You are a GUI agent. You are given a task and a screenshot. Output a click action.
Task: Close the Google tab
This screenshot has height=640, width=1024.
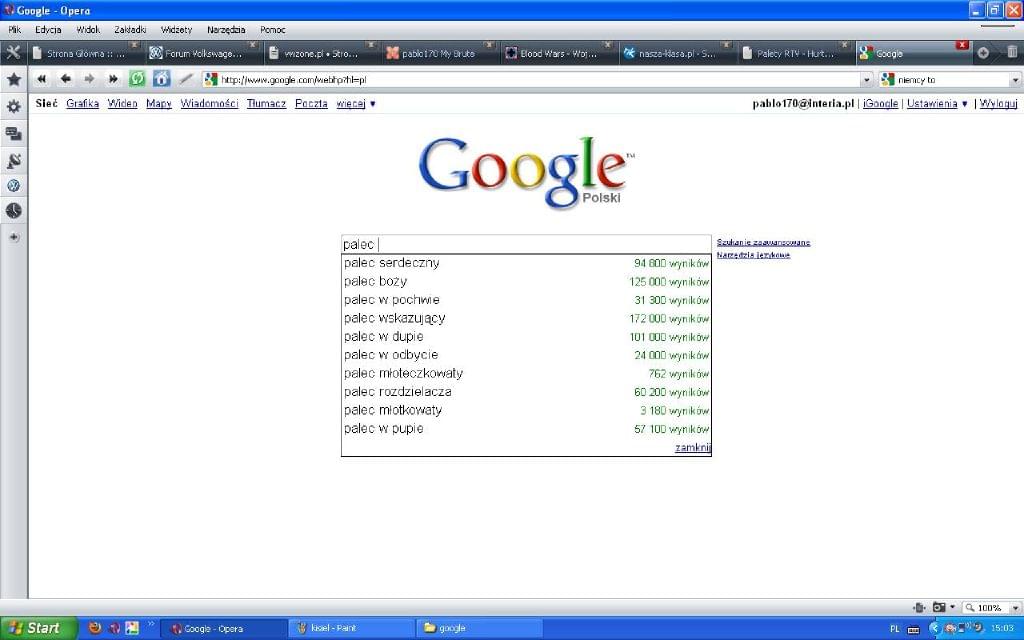click(x=962, y=44)
